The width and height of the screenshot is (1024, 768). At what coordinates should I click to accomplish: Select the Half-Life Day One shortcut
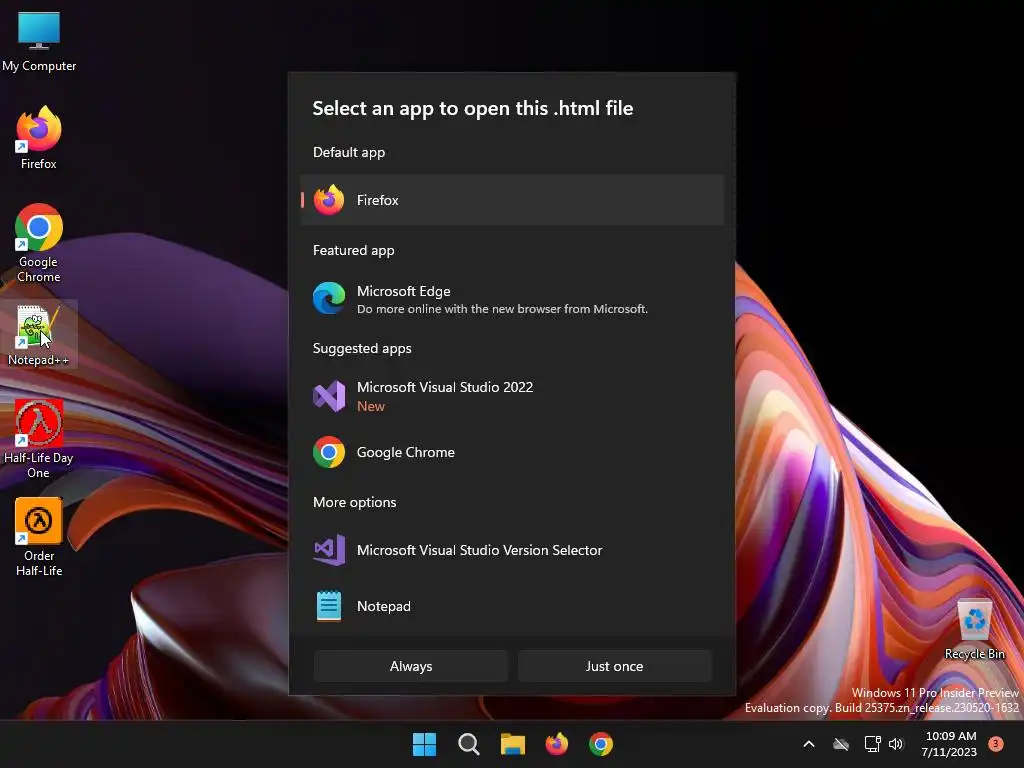39,439
